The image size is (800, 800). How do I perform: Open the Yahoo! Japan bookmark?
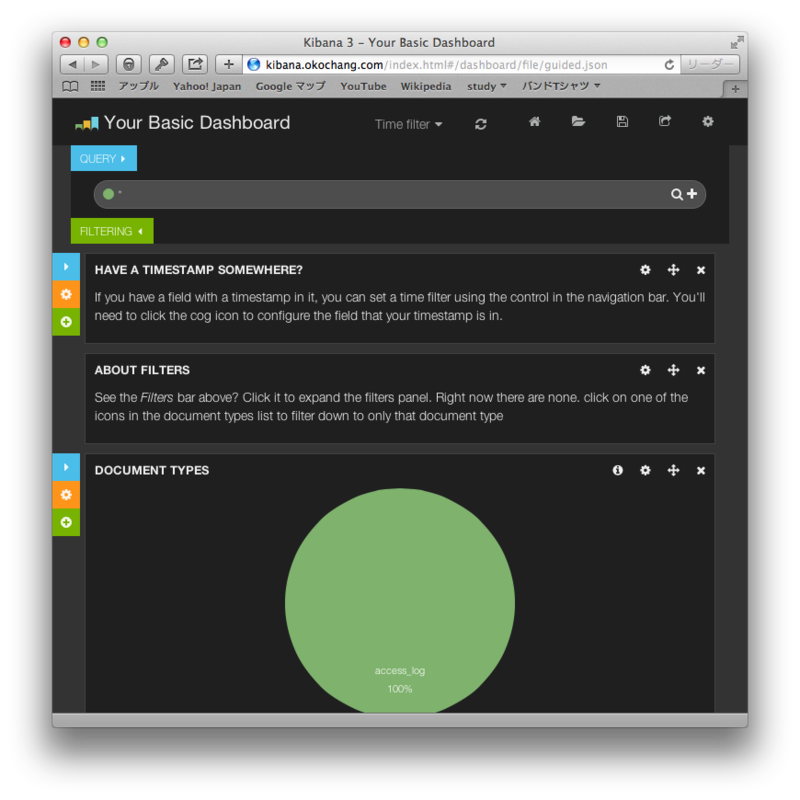pos(207,86)
